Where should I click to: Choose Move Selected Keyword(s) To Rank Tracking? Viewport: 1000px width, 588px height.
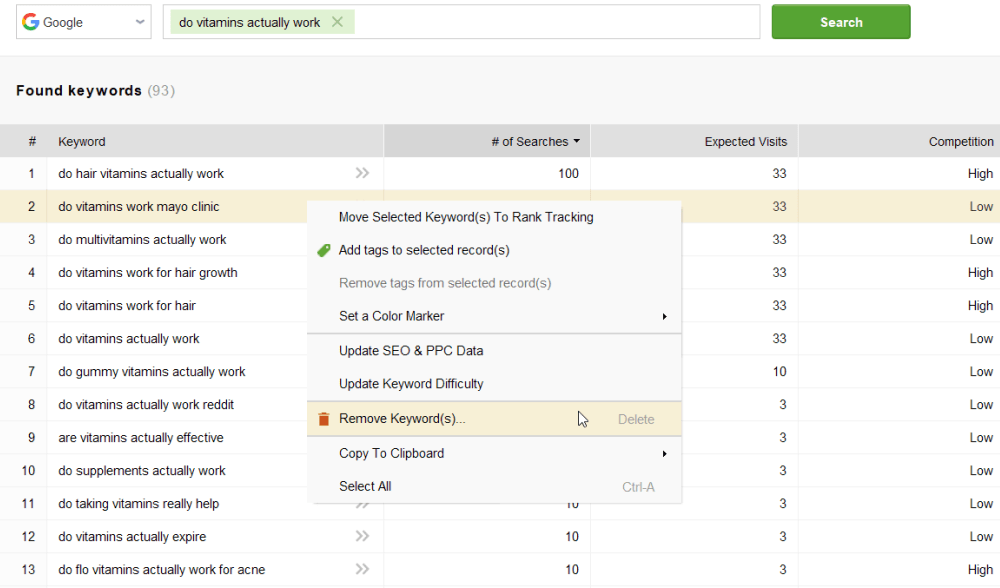coord(494,217)
